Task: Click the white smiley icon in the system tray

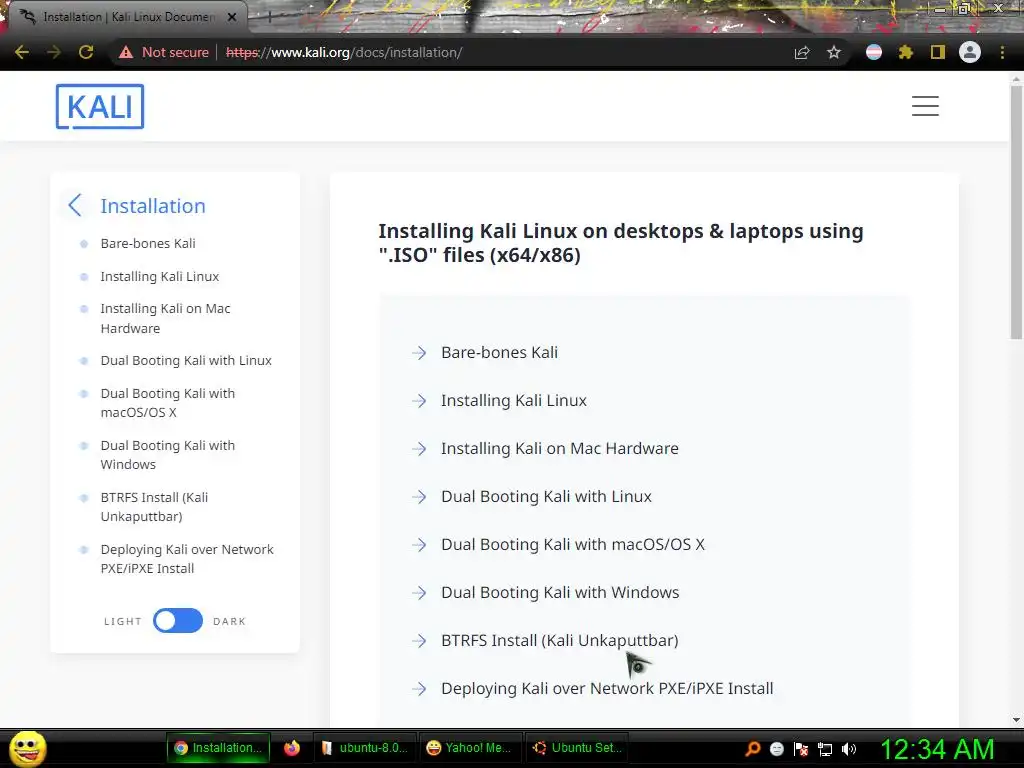Action: coord(777,749)
